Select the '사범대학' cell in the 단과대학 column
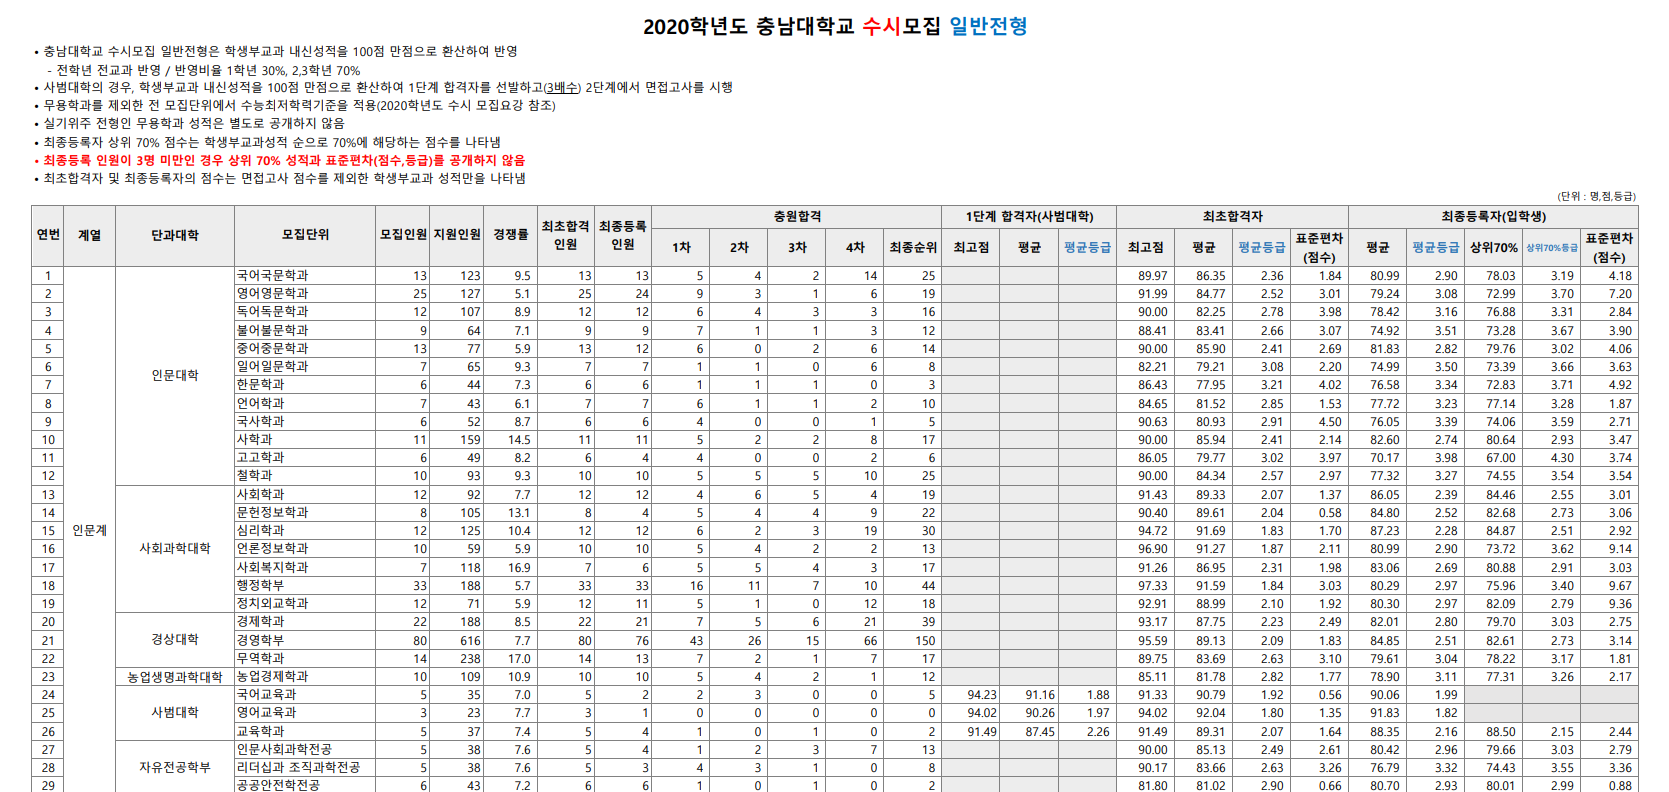Viewport: 1669px width, 792px height. click(175, 712)
